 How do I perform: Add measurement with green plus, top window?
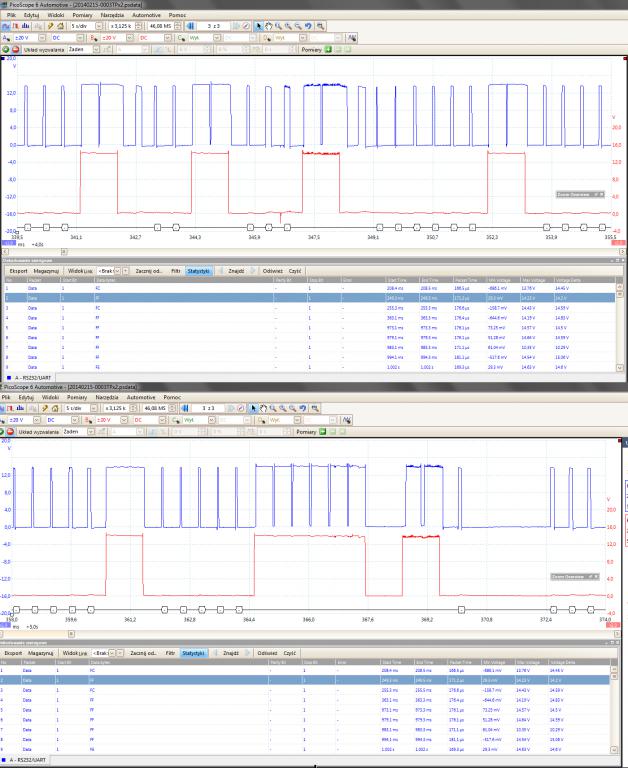pyautogui.click(x=328, y=49)
